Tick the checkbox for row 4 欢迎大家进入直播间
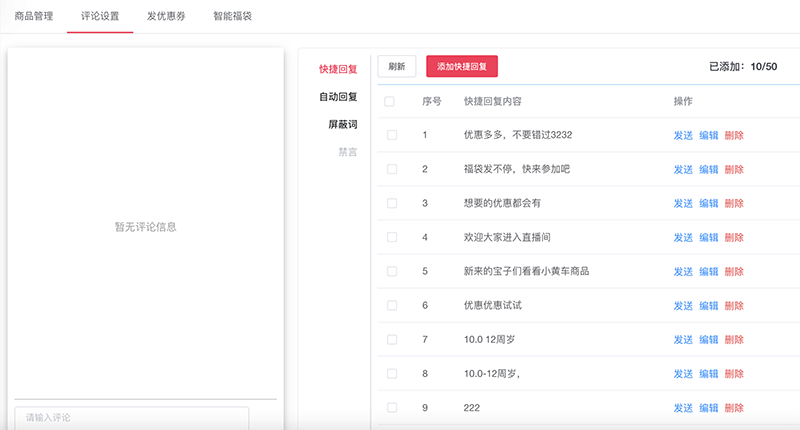 pos(392,237)
